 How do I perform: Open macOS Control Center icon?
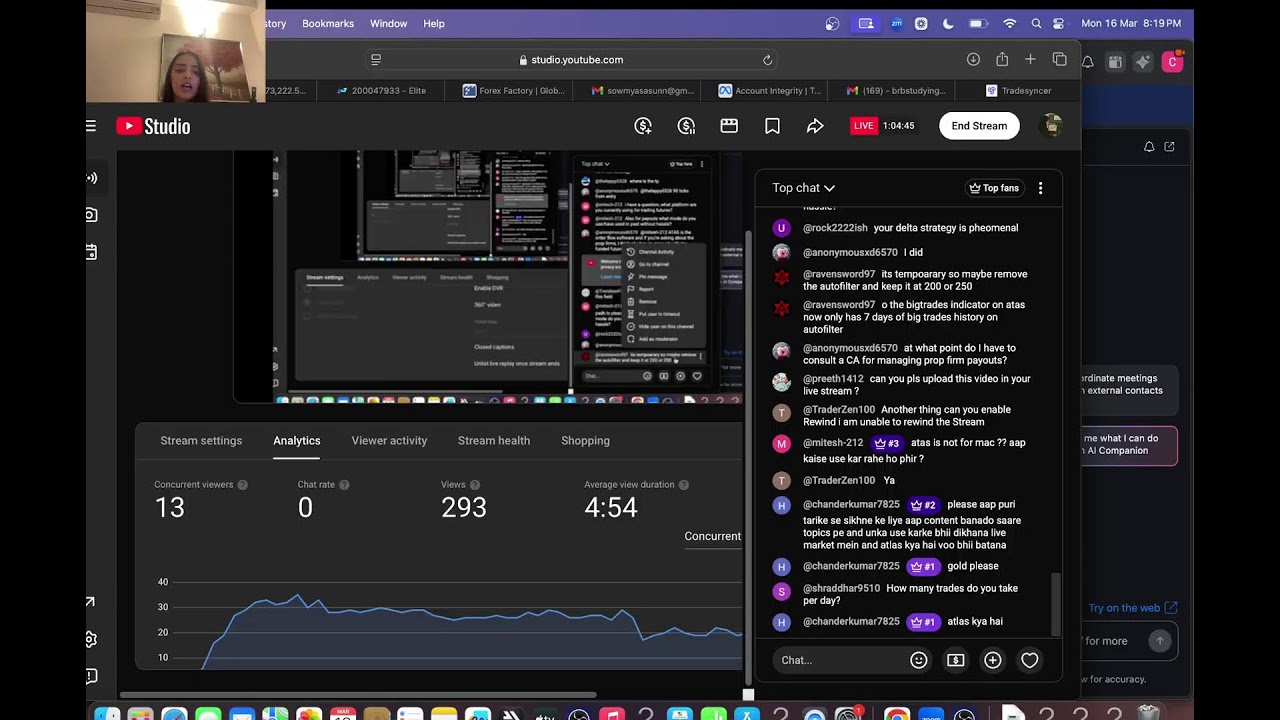[x=1059, y=23]
